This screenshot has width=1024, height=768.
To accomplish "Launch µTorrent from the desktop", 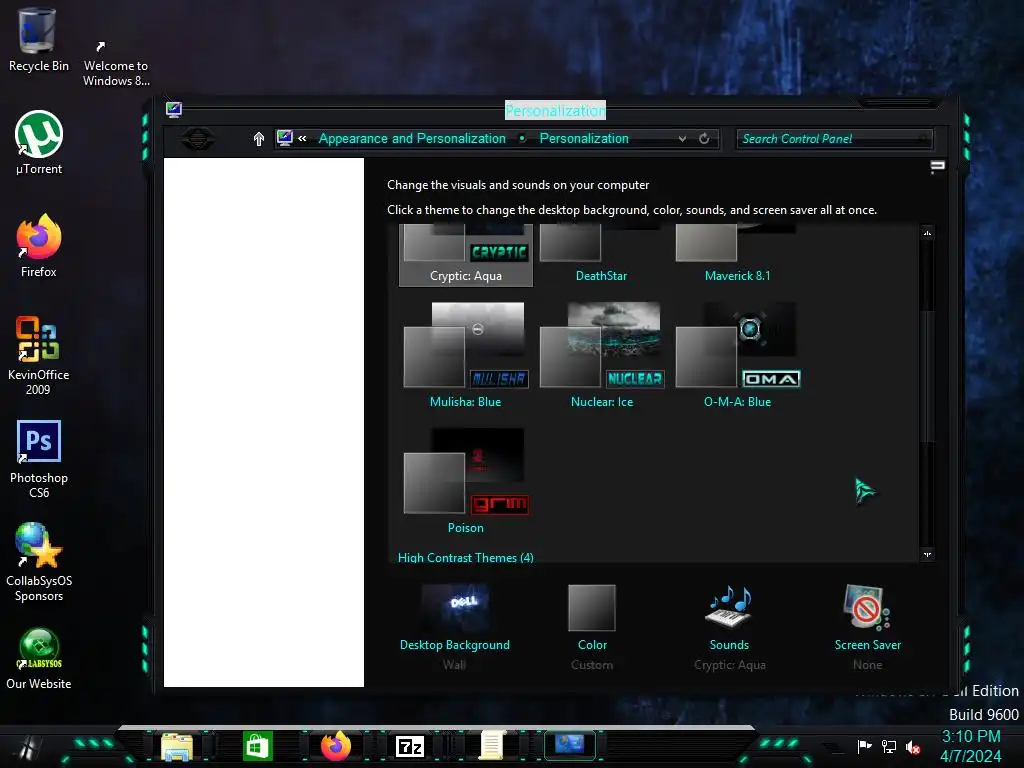I will click(39, 143).
